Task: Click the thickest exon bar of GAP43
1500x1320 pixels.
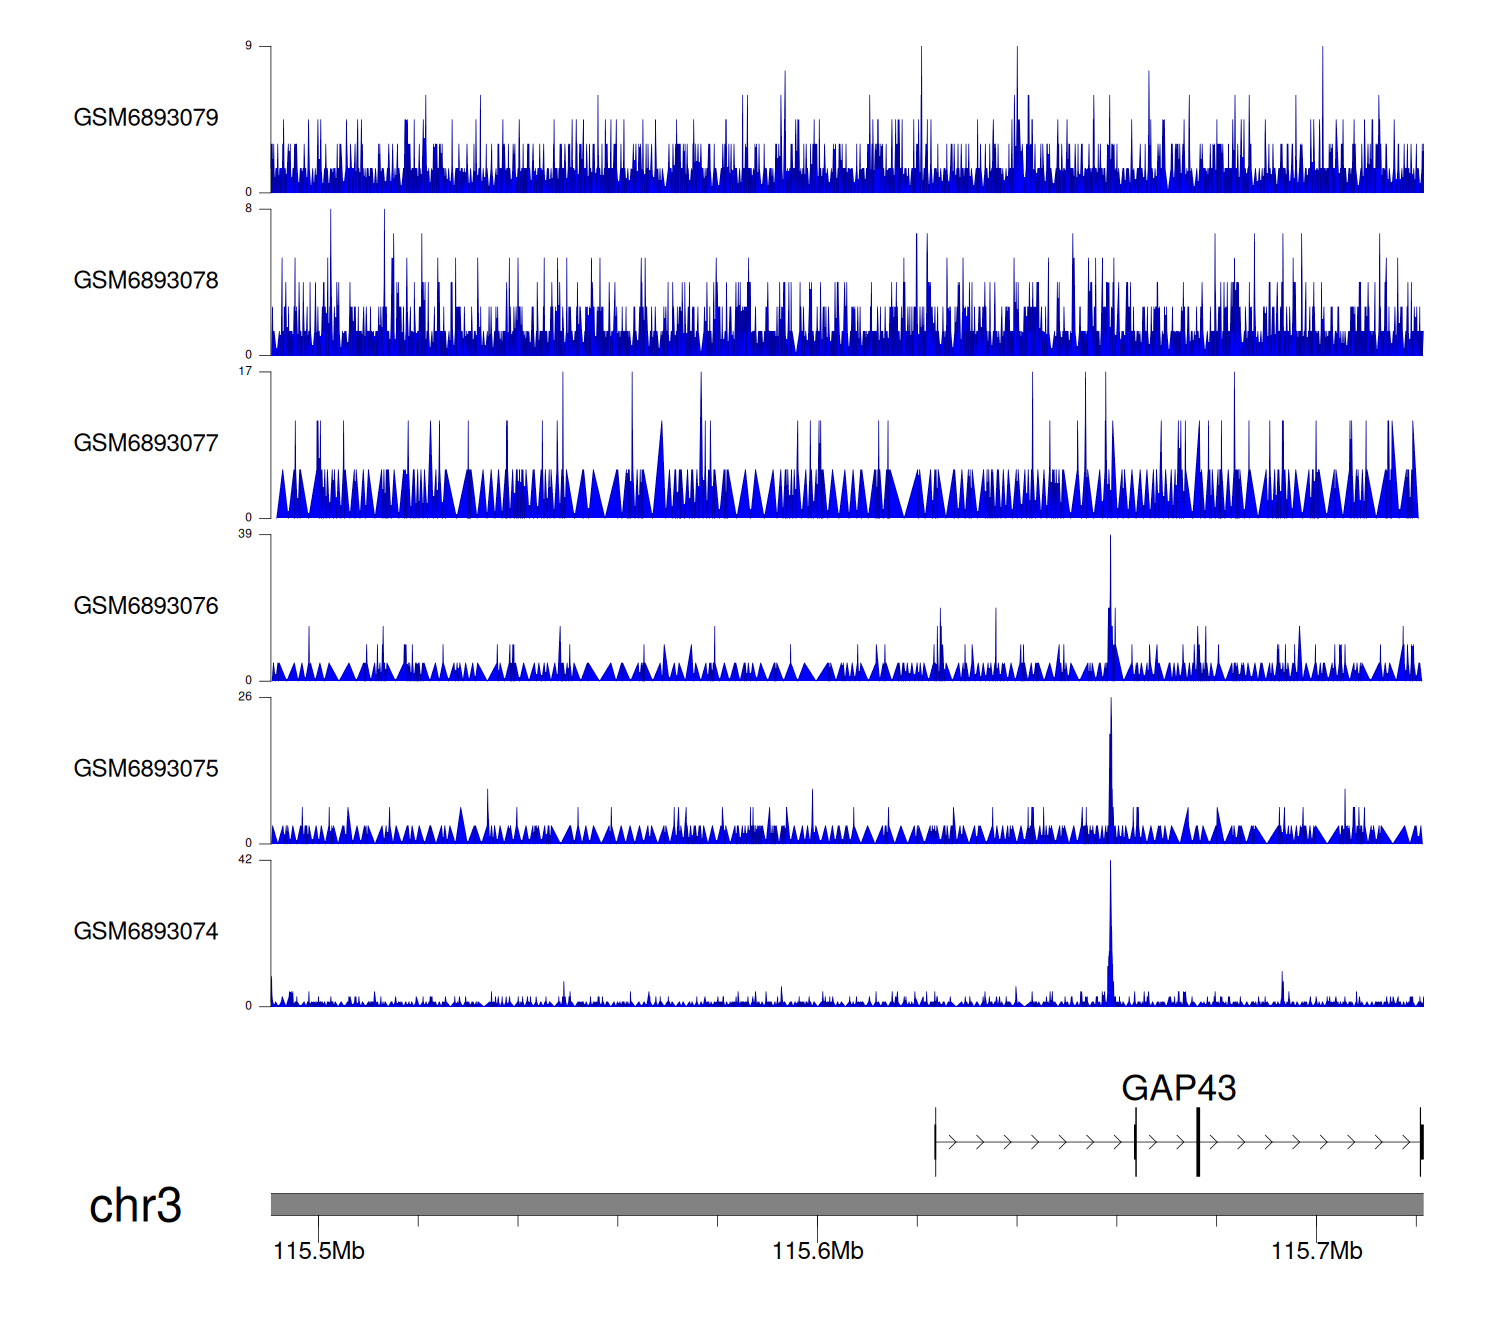Action: [1198, 1142]
